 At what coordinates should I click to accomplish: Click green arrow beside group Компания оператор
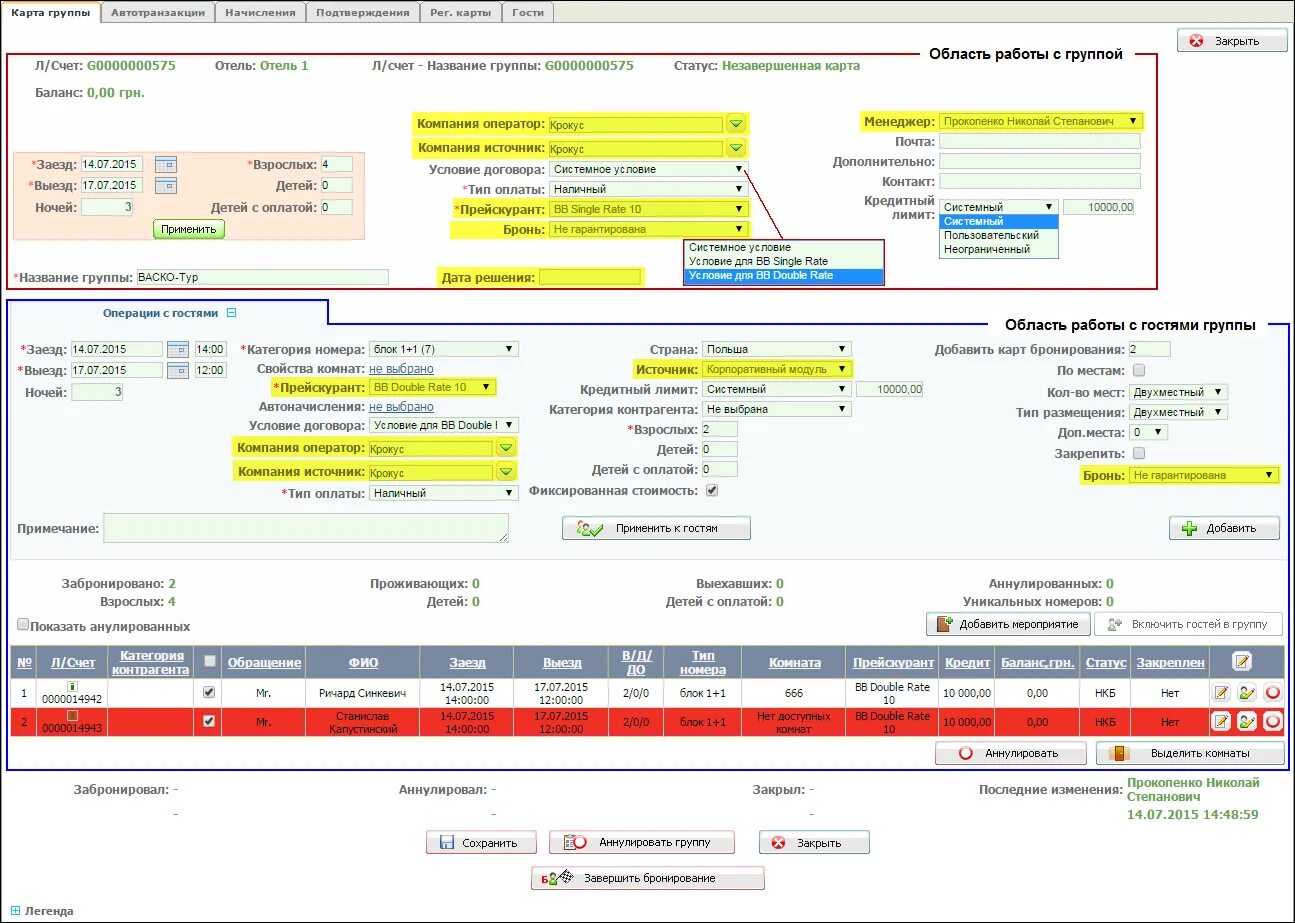point(737,124)
